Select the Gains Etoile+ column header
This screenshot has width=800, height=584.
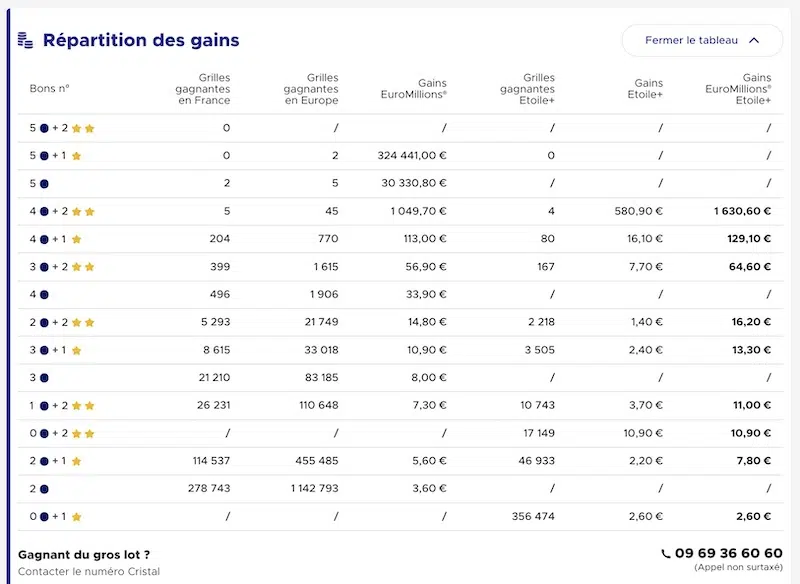tap(645, 89)
